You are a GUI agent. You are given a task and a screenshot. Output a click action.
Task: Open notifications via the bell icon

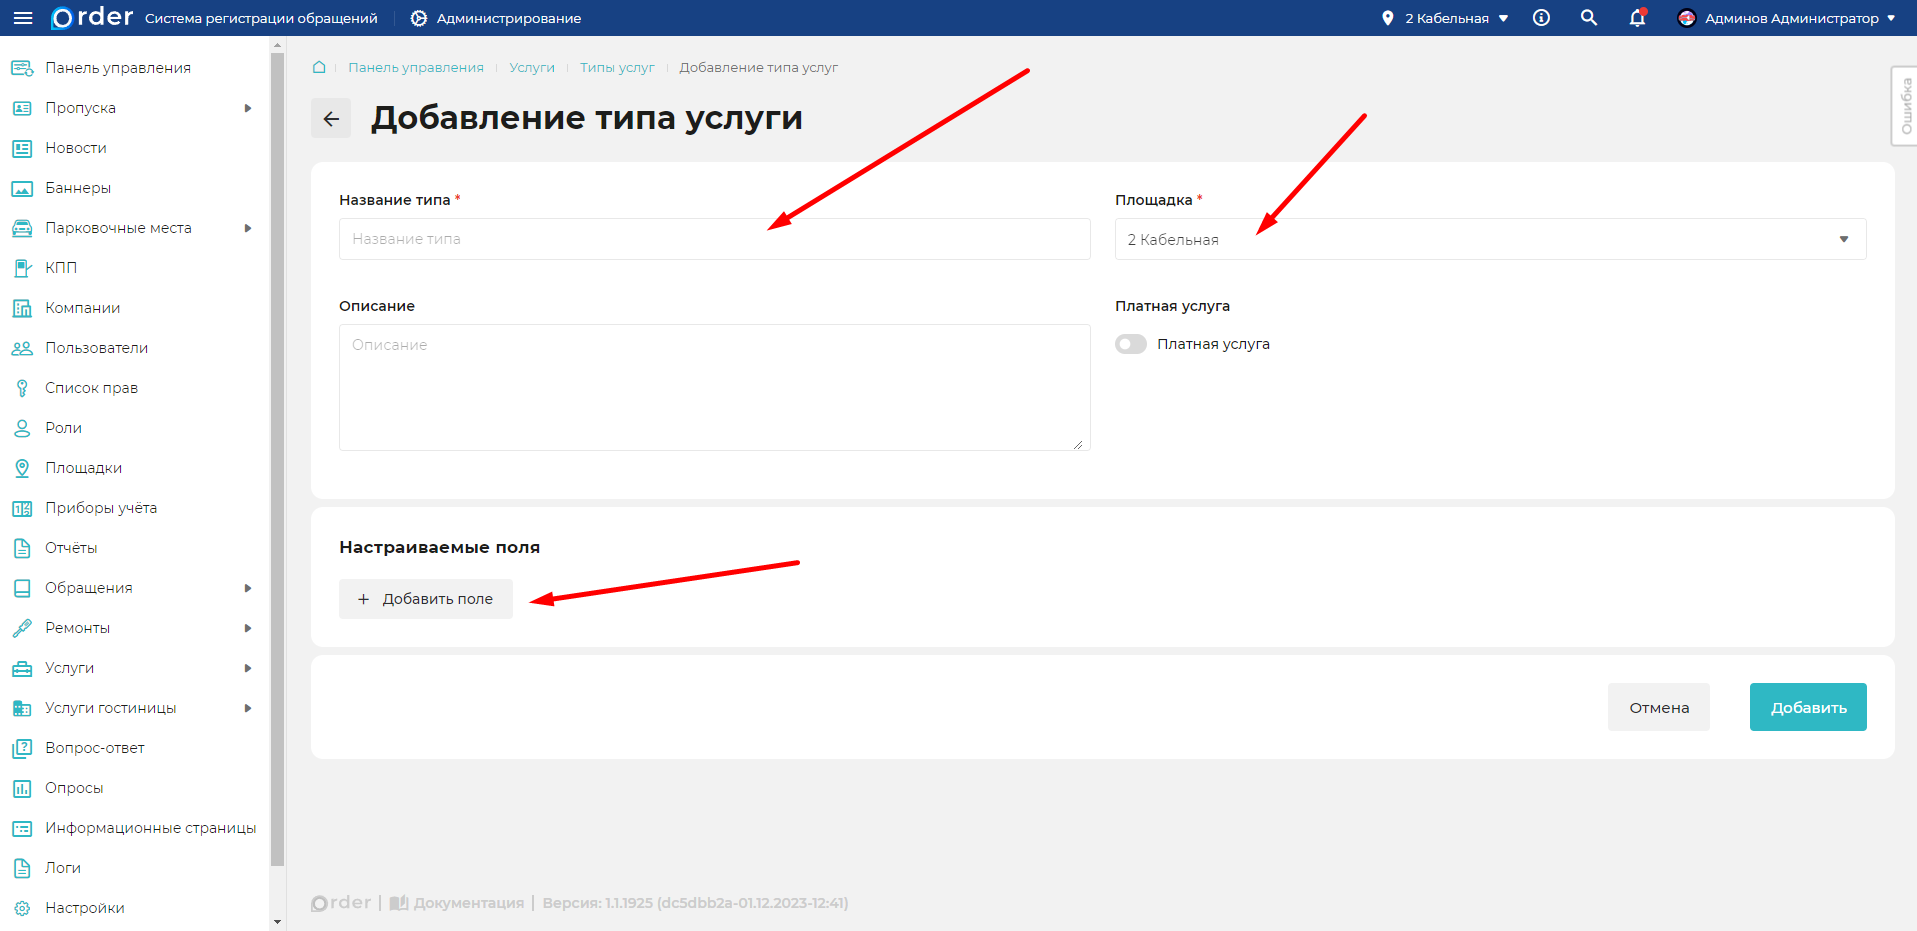1637,18
